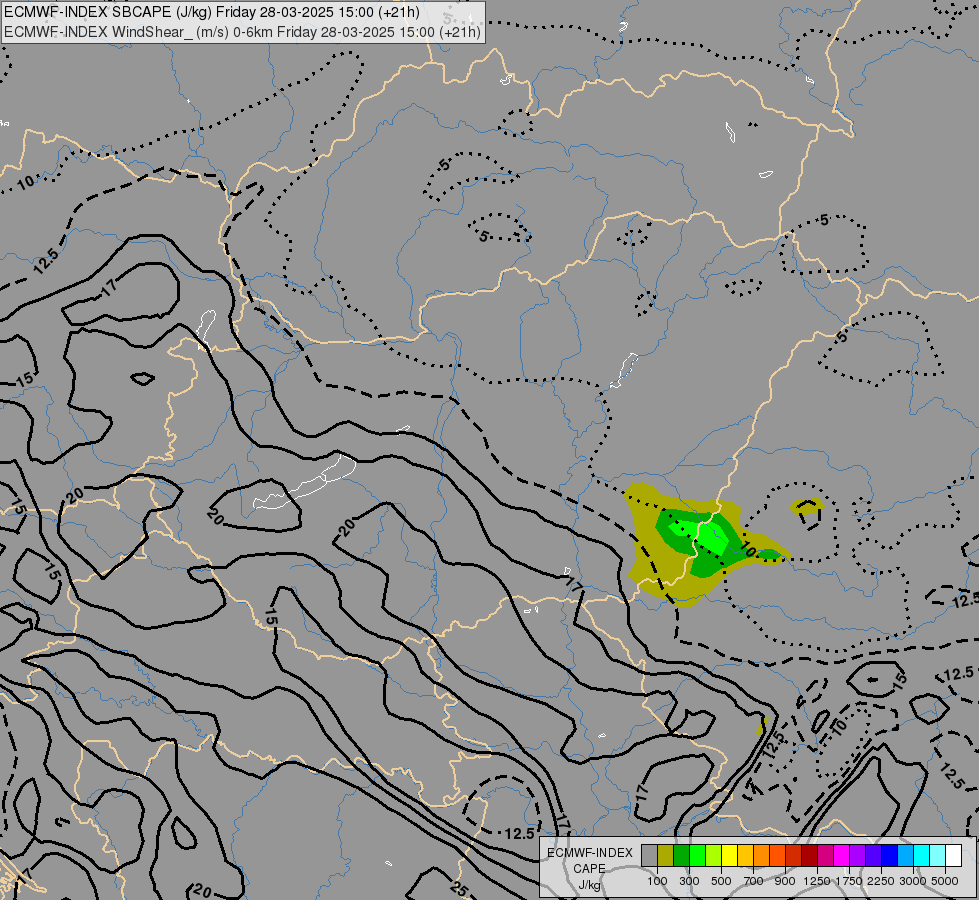Click the orange swatch above 700
979x900 pixels.
click(x=762, y=856)
